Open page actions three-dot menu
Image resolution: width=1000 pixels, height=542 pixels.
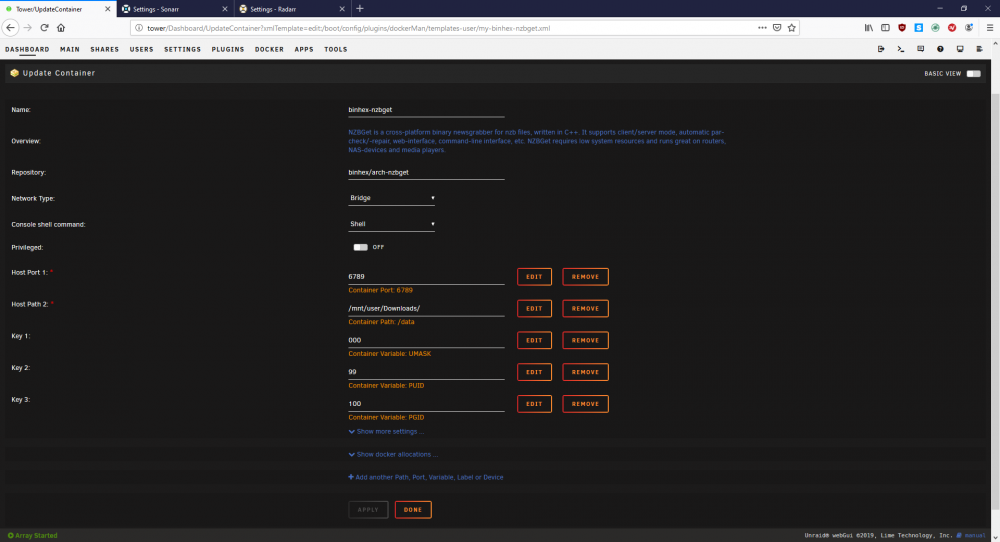pyautogui.click(x=762, y=28)
